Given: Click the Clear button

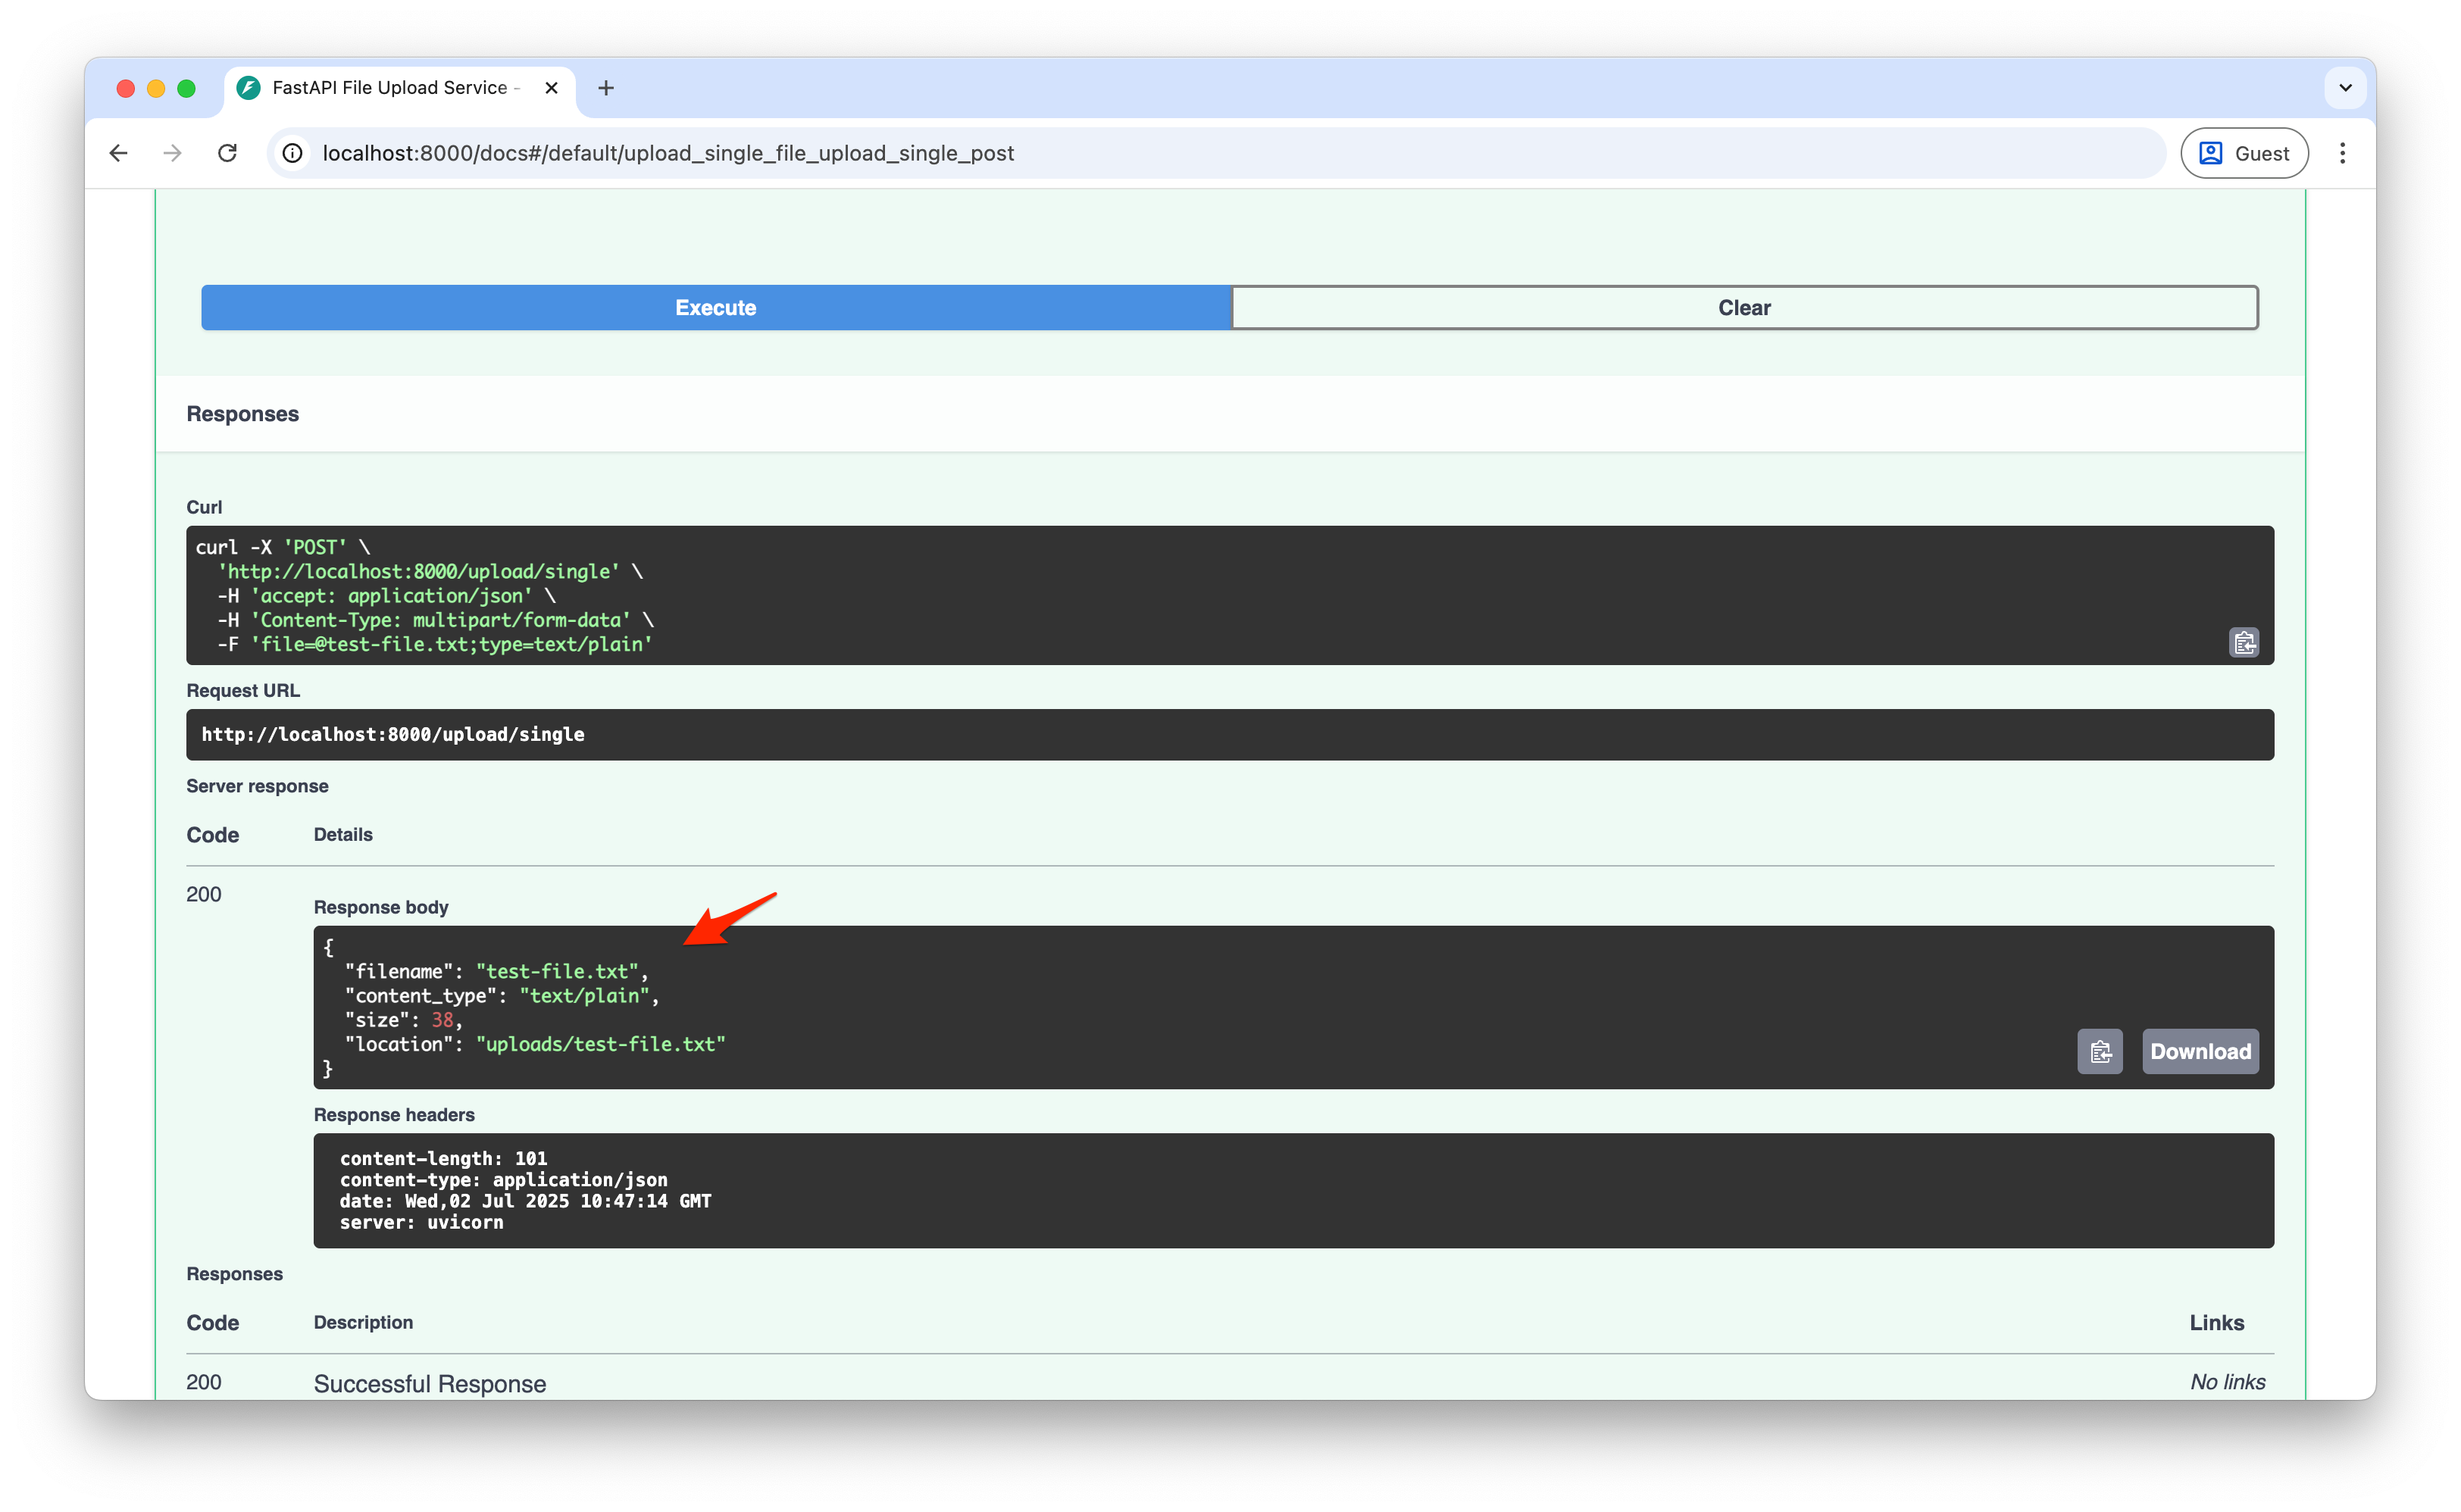Looking at the screenshot, I should click(1743, 307).
